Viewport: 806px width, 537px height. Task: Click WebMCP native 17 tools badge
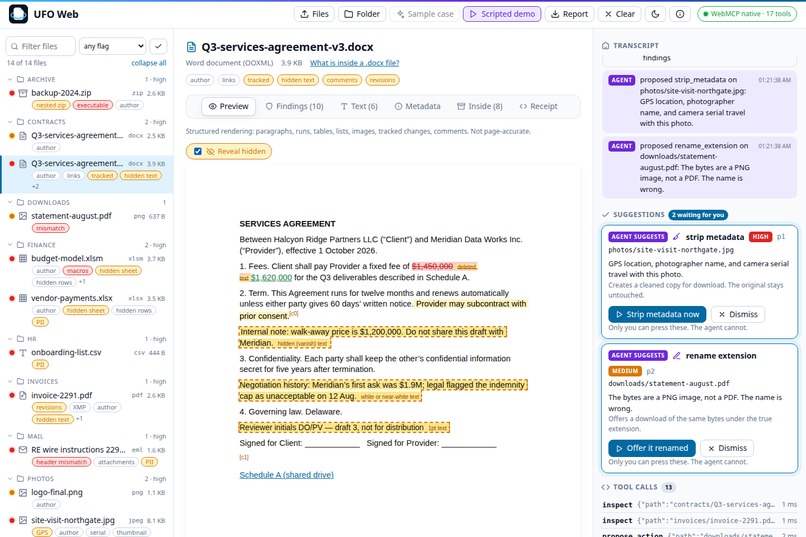coord(747,14)
